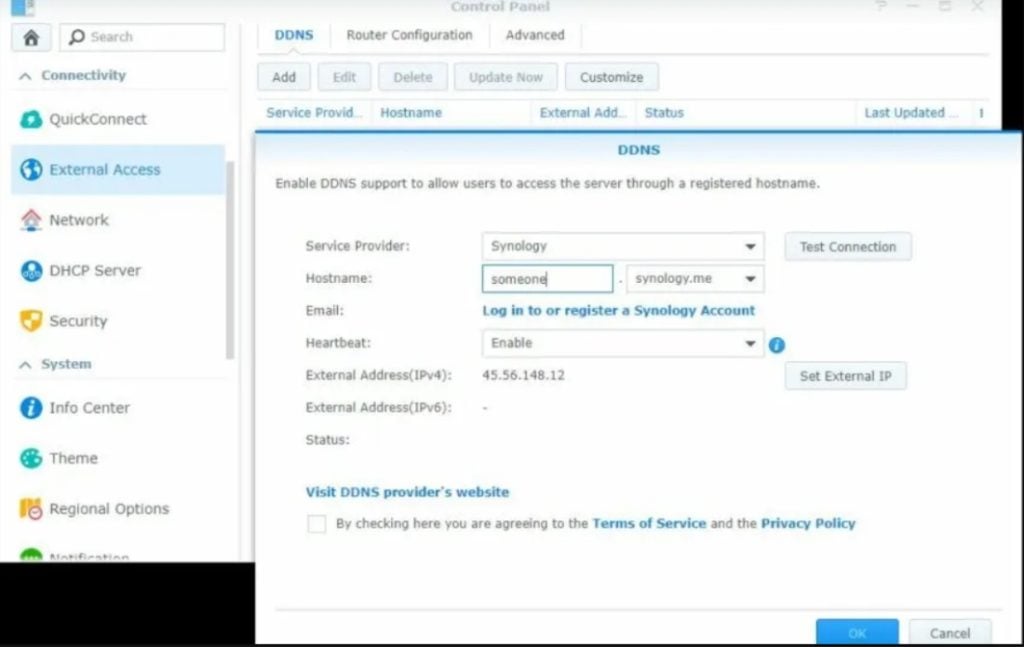Click the Update Now button
Viewport: 1024px width, 647px height.
coord(506,77)
